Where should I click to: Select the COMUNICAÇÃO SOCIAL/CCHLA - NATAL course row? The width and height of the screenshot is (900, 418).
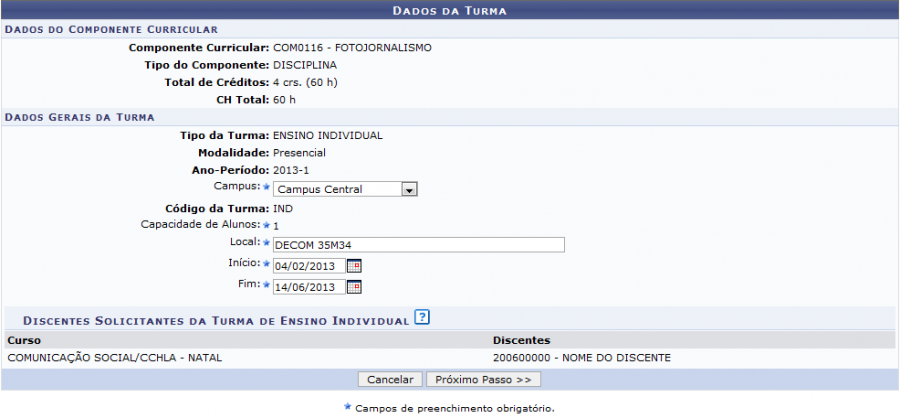[x=115, y=357]
